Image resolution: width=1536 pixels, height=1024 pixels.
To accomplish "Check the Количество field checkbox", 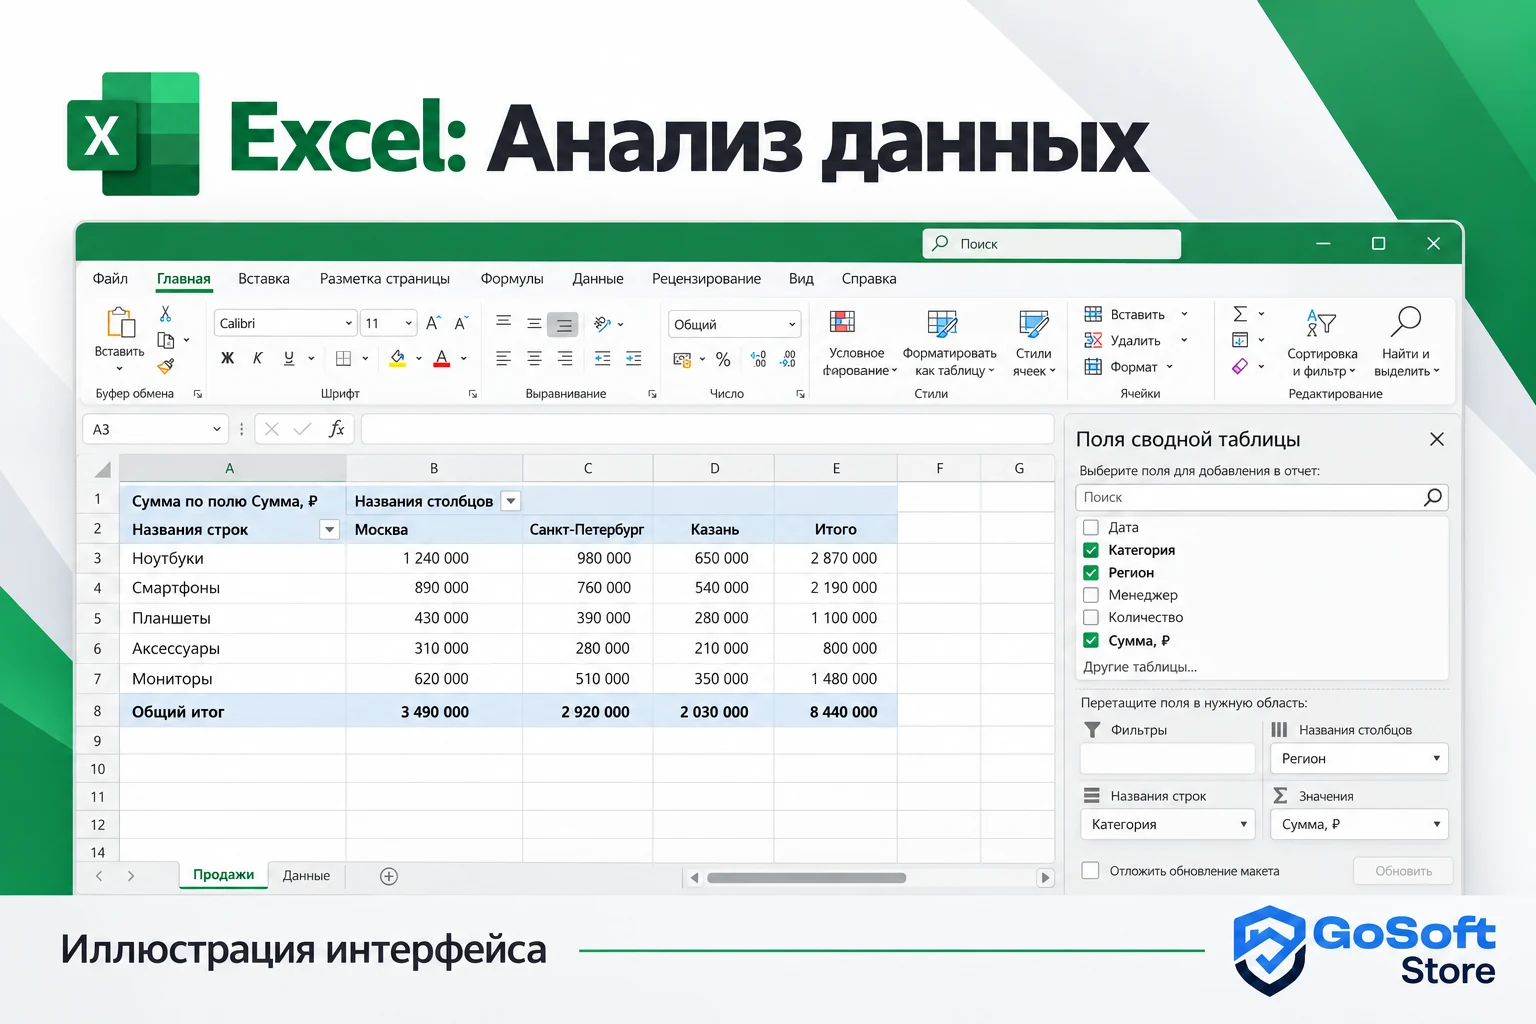I will click(1091, 618).
